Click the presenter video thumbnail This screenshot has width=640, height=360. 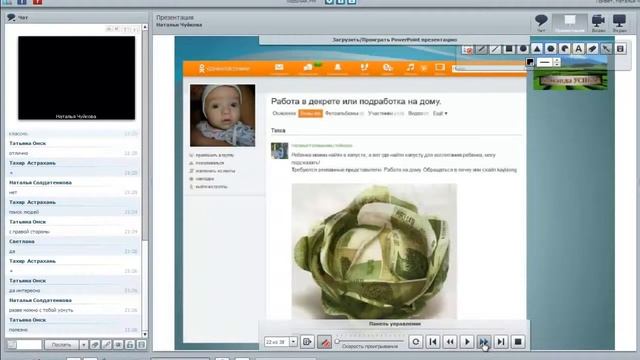coord(76,78)
